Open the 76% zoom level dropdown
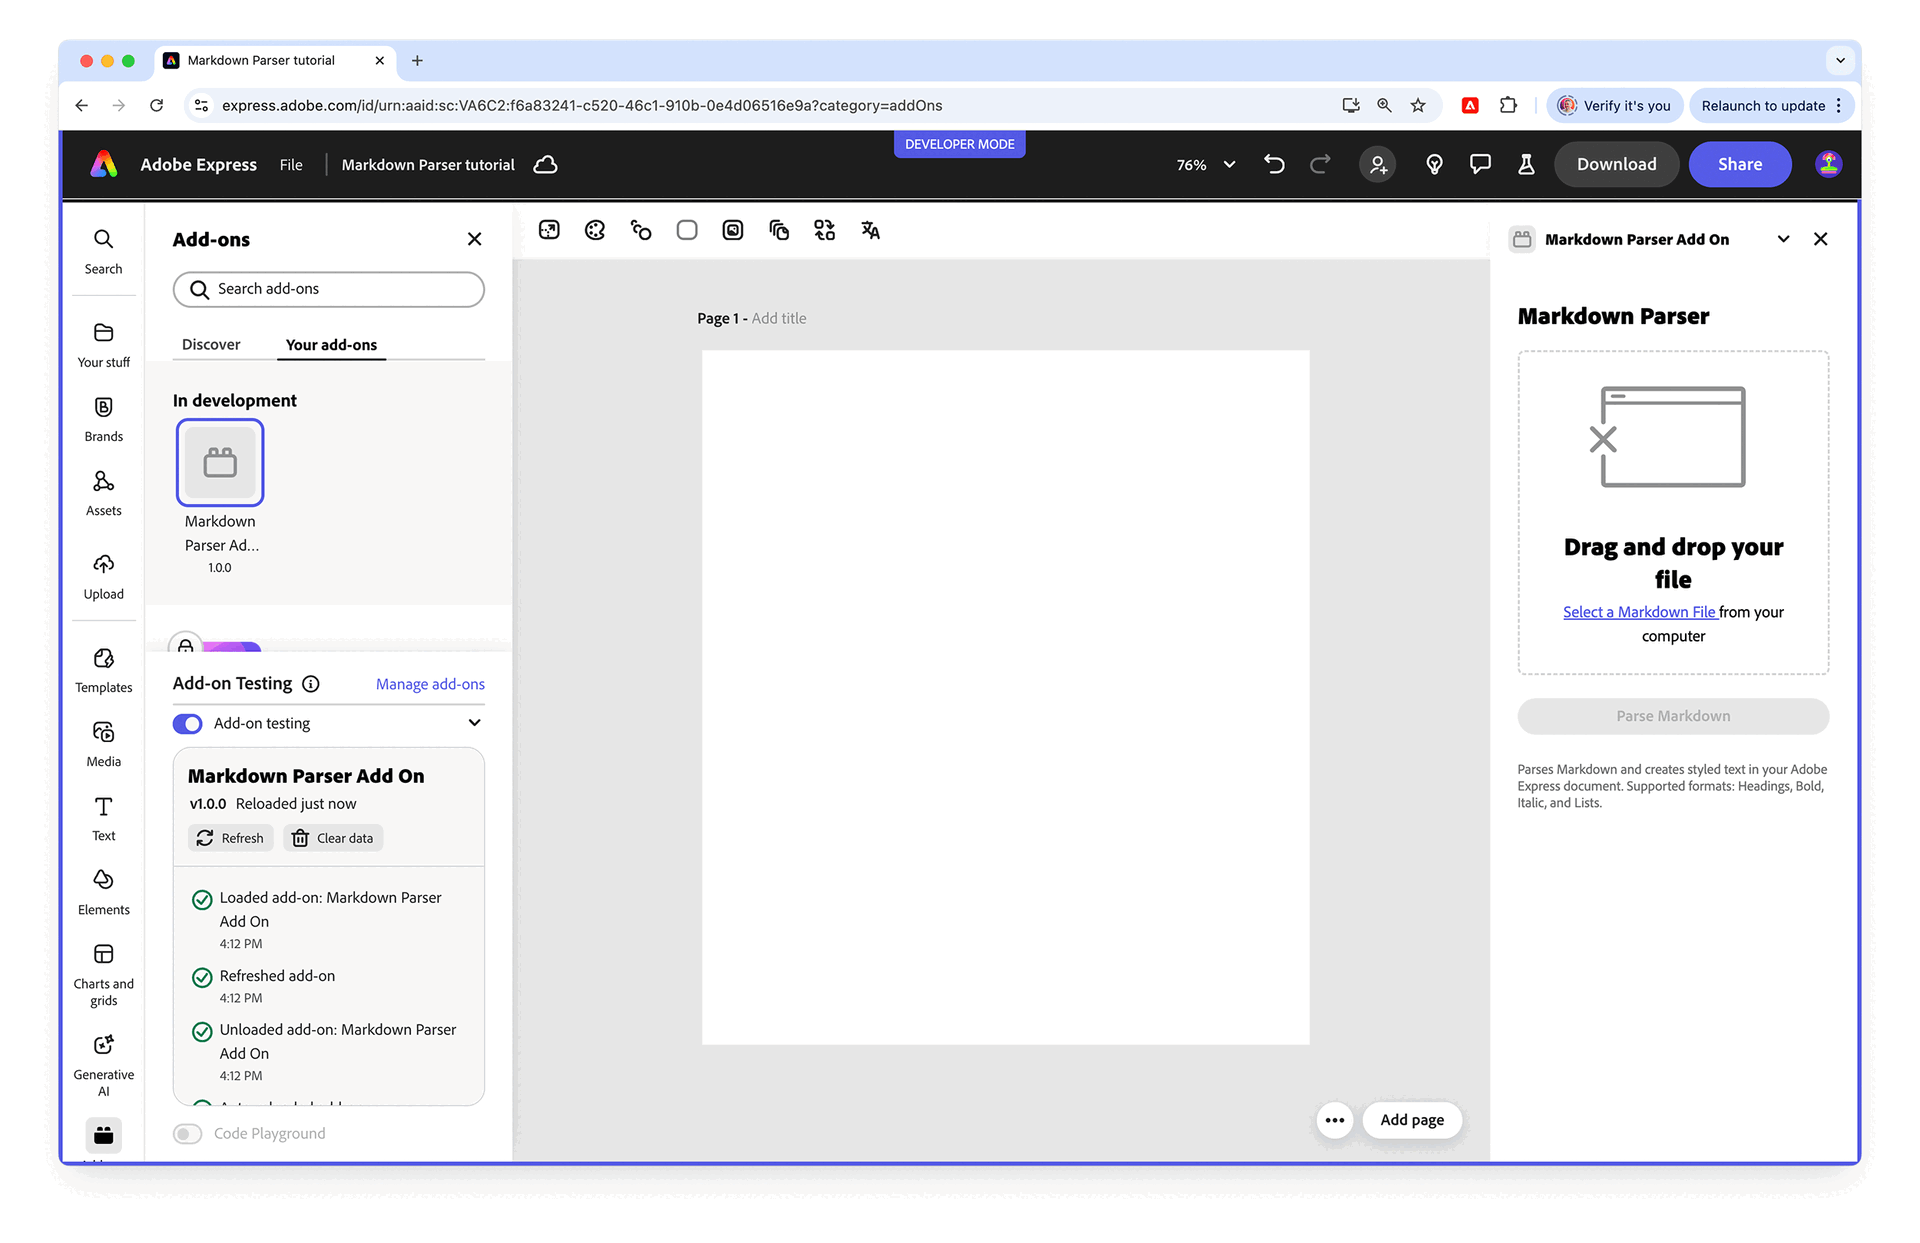Viewport: 1920px width, 1243px height. 1206,164
